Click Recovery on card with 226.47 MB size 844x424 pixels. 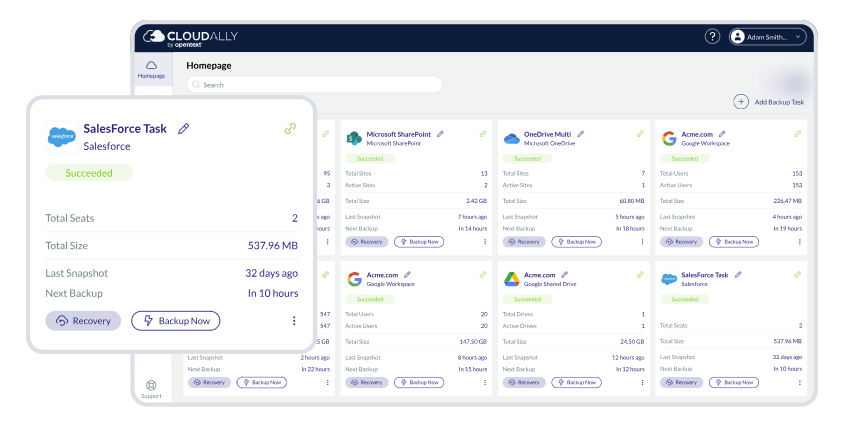[681, 242]
